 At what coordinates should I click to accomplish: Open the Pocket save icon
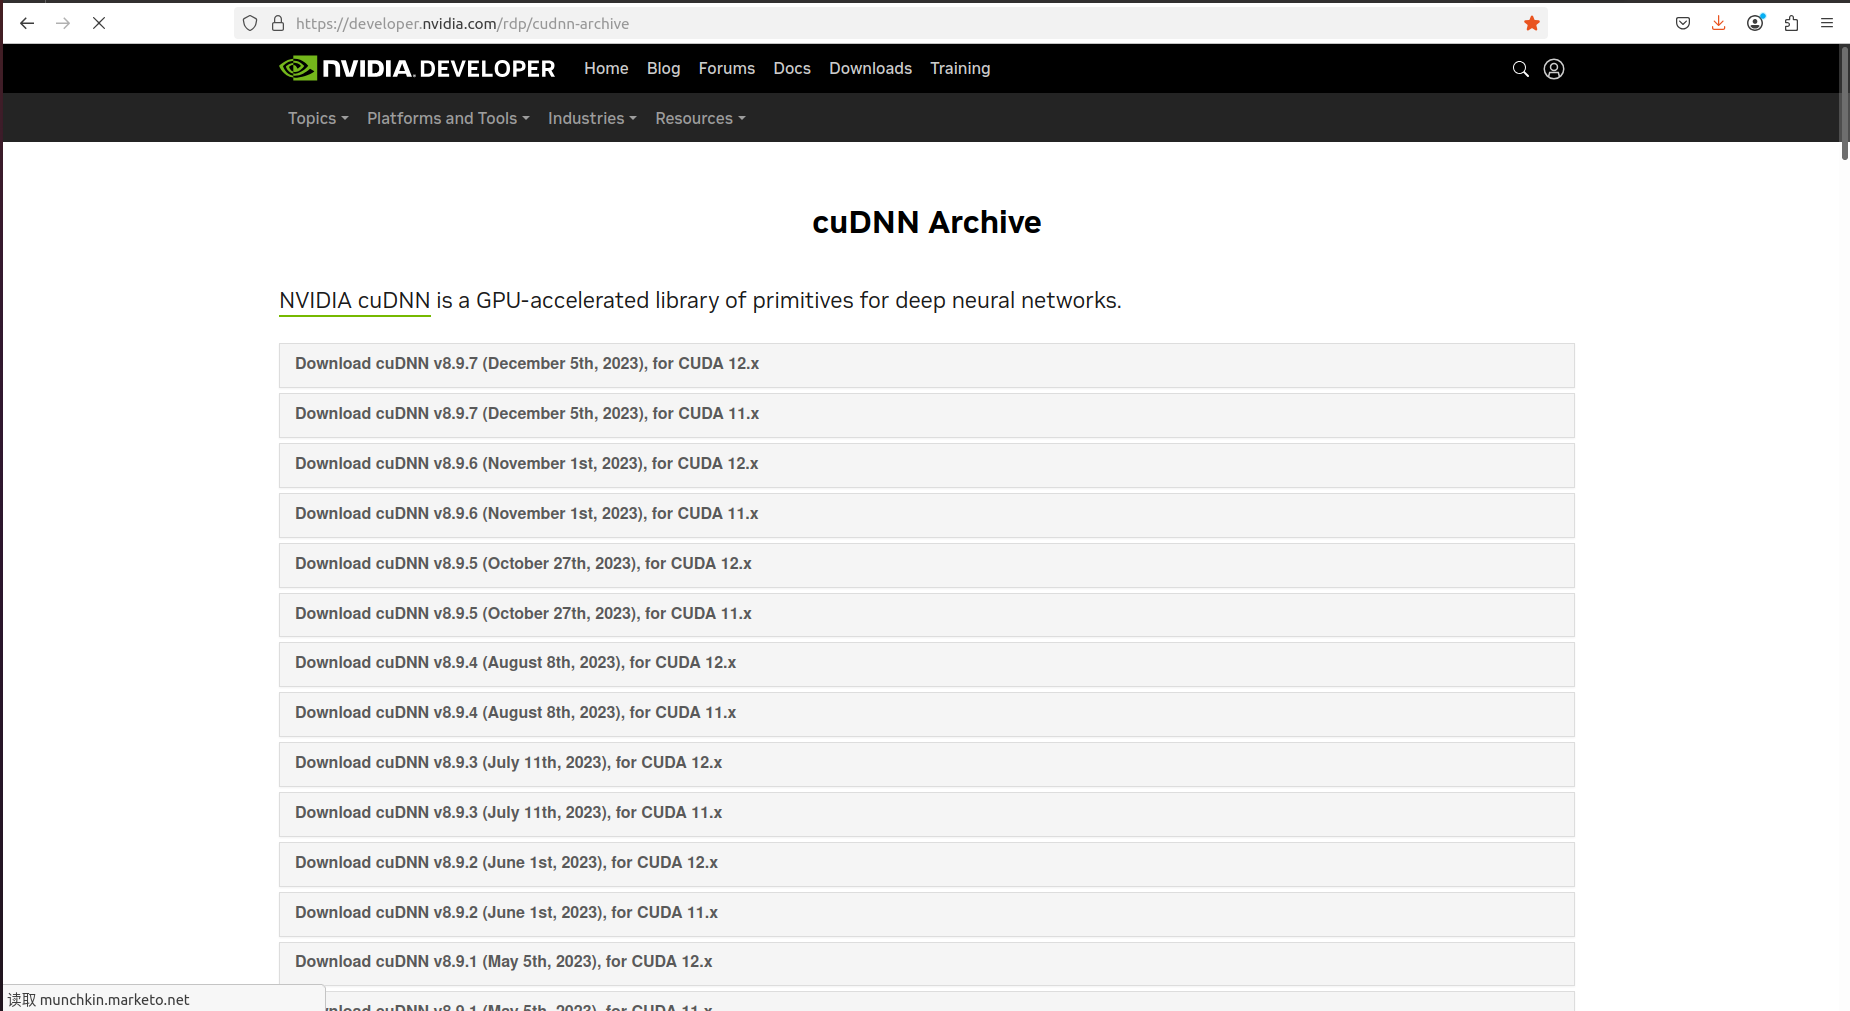click(1683, 23)
